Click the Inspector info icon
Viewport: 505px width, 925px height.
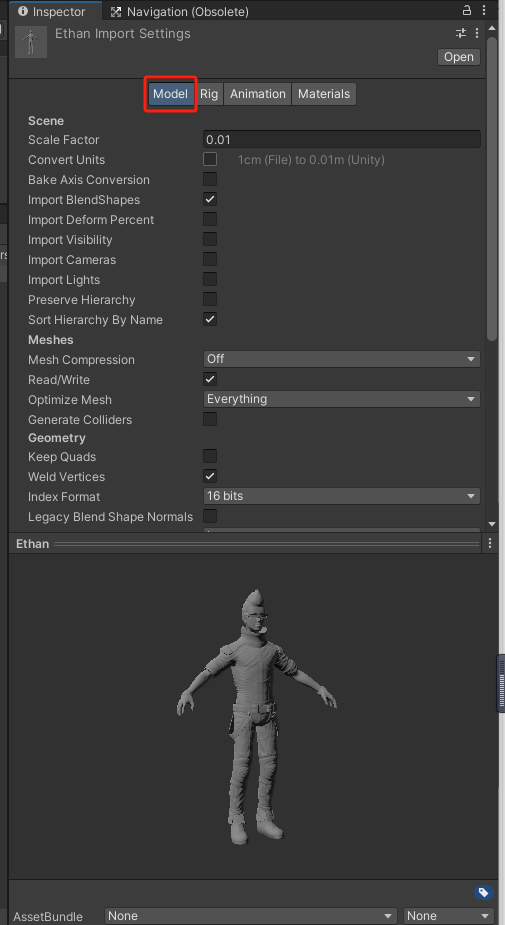coord(23,11)
